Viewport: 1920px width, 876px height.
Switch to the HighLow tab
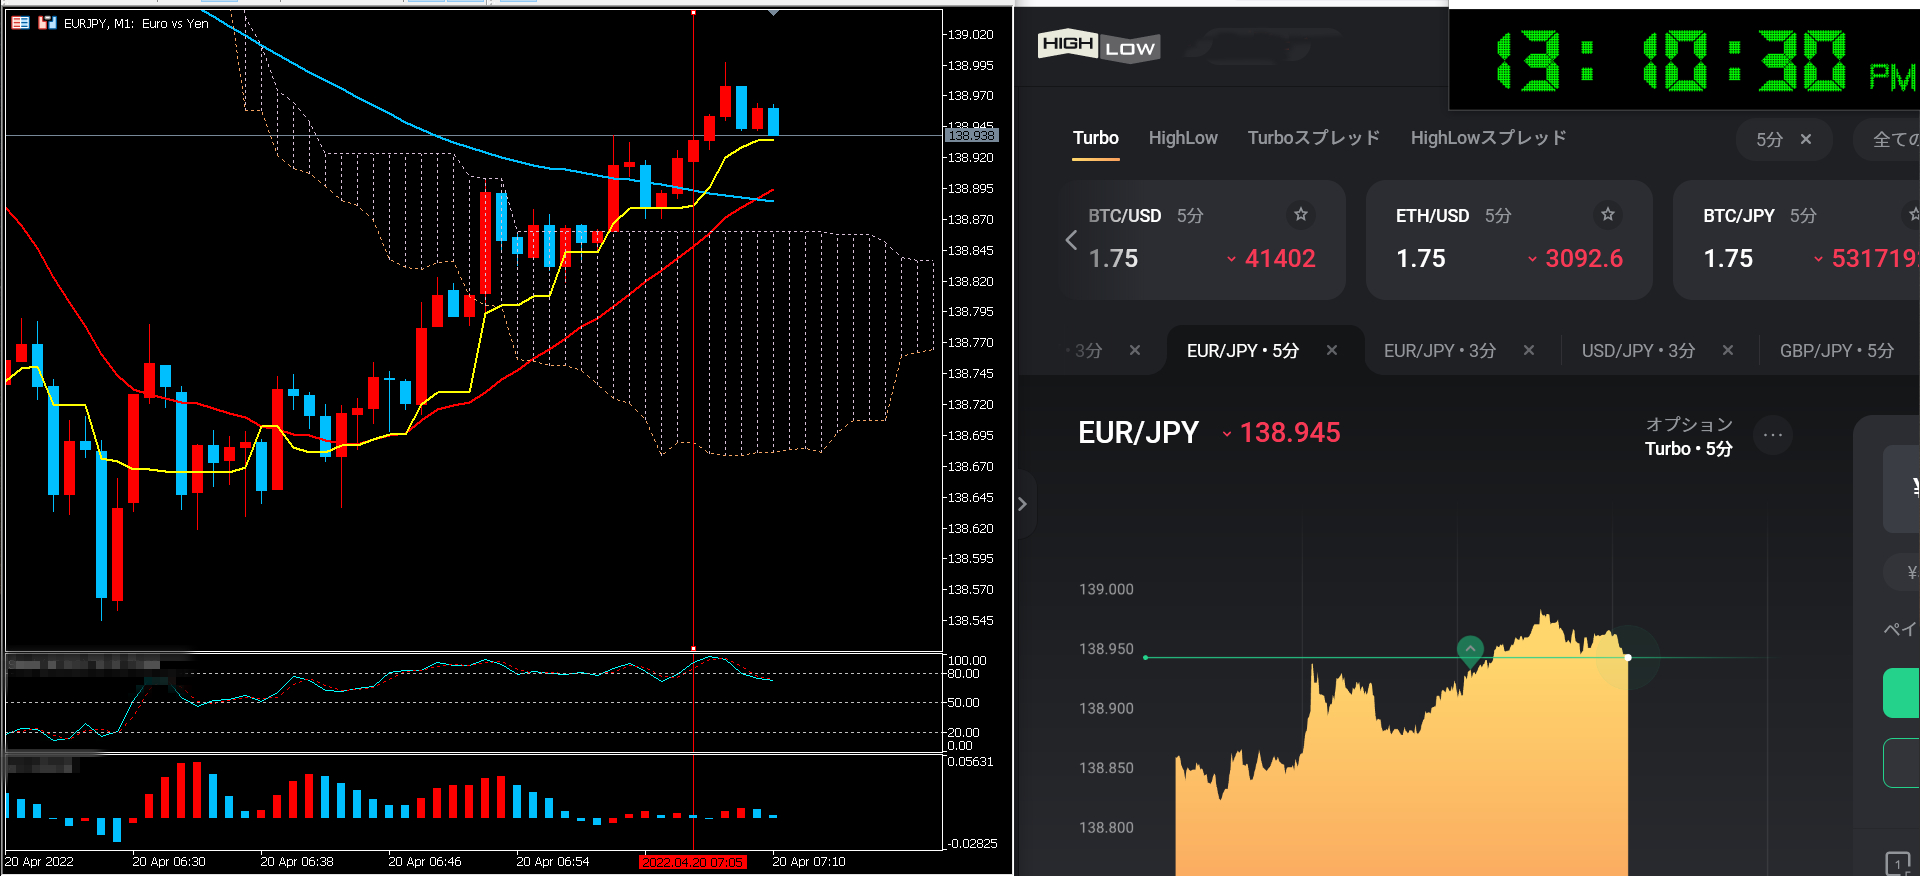(x=1182, y=138)
